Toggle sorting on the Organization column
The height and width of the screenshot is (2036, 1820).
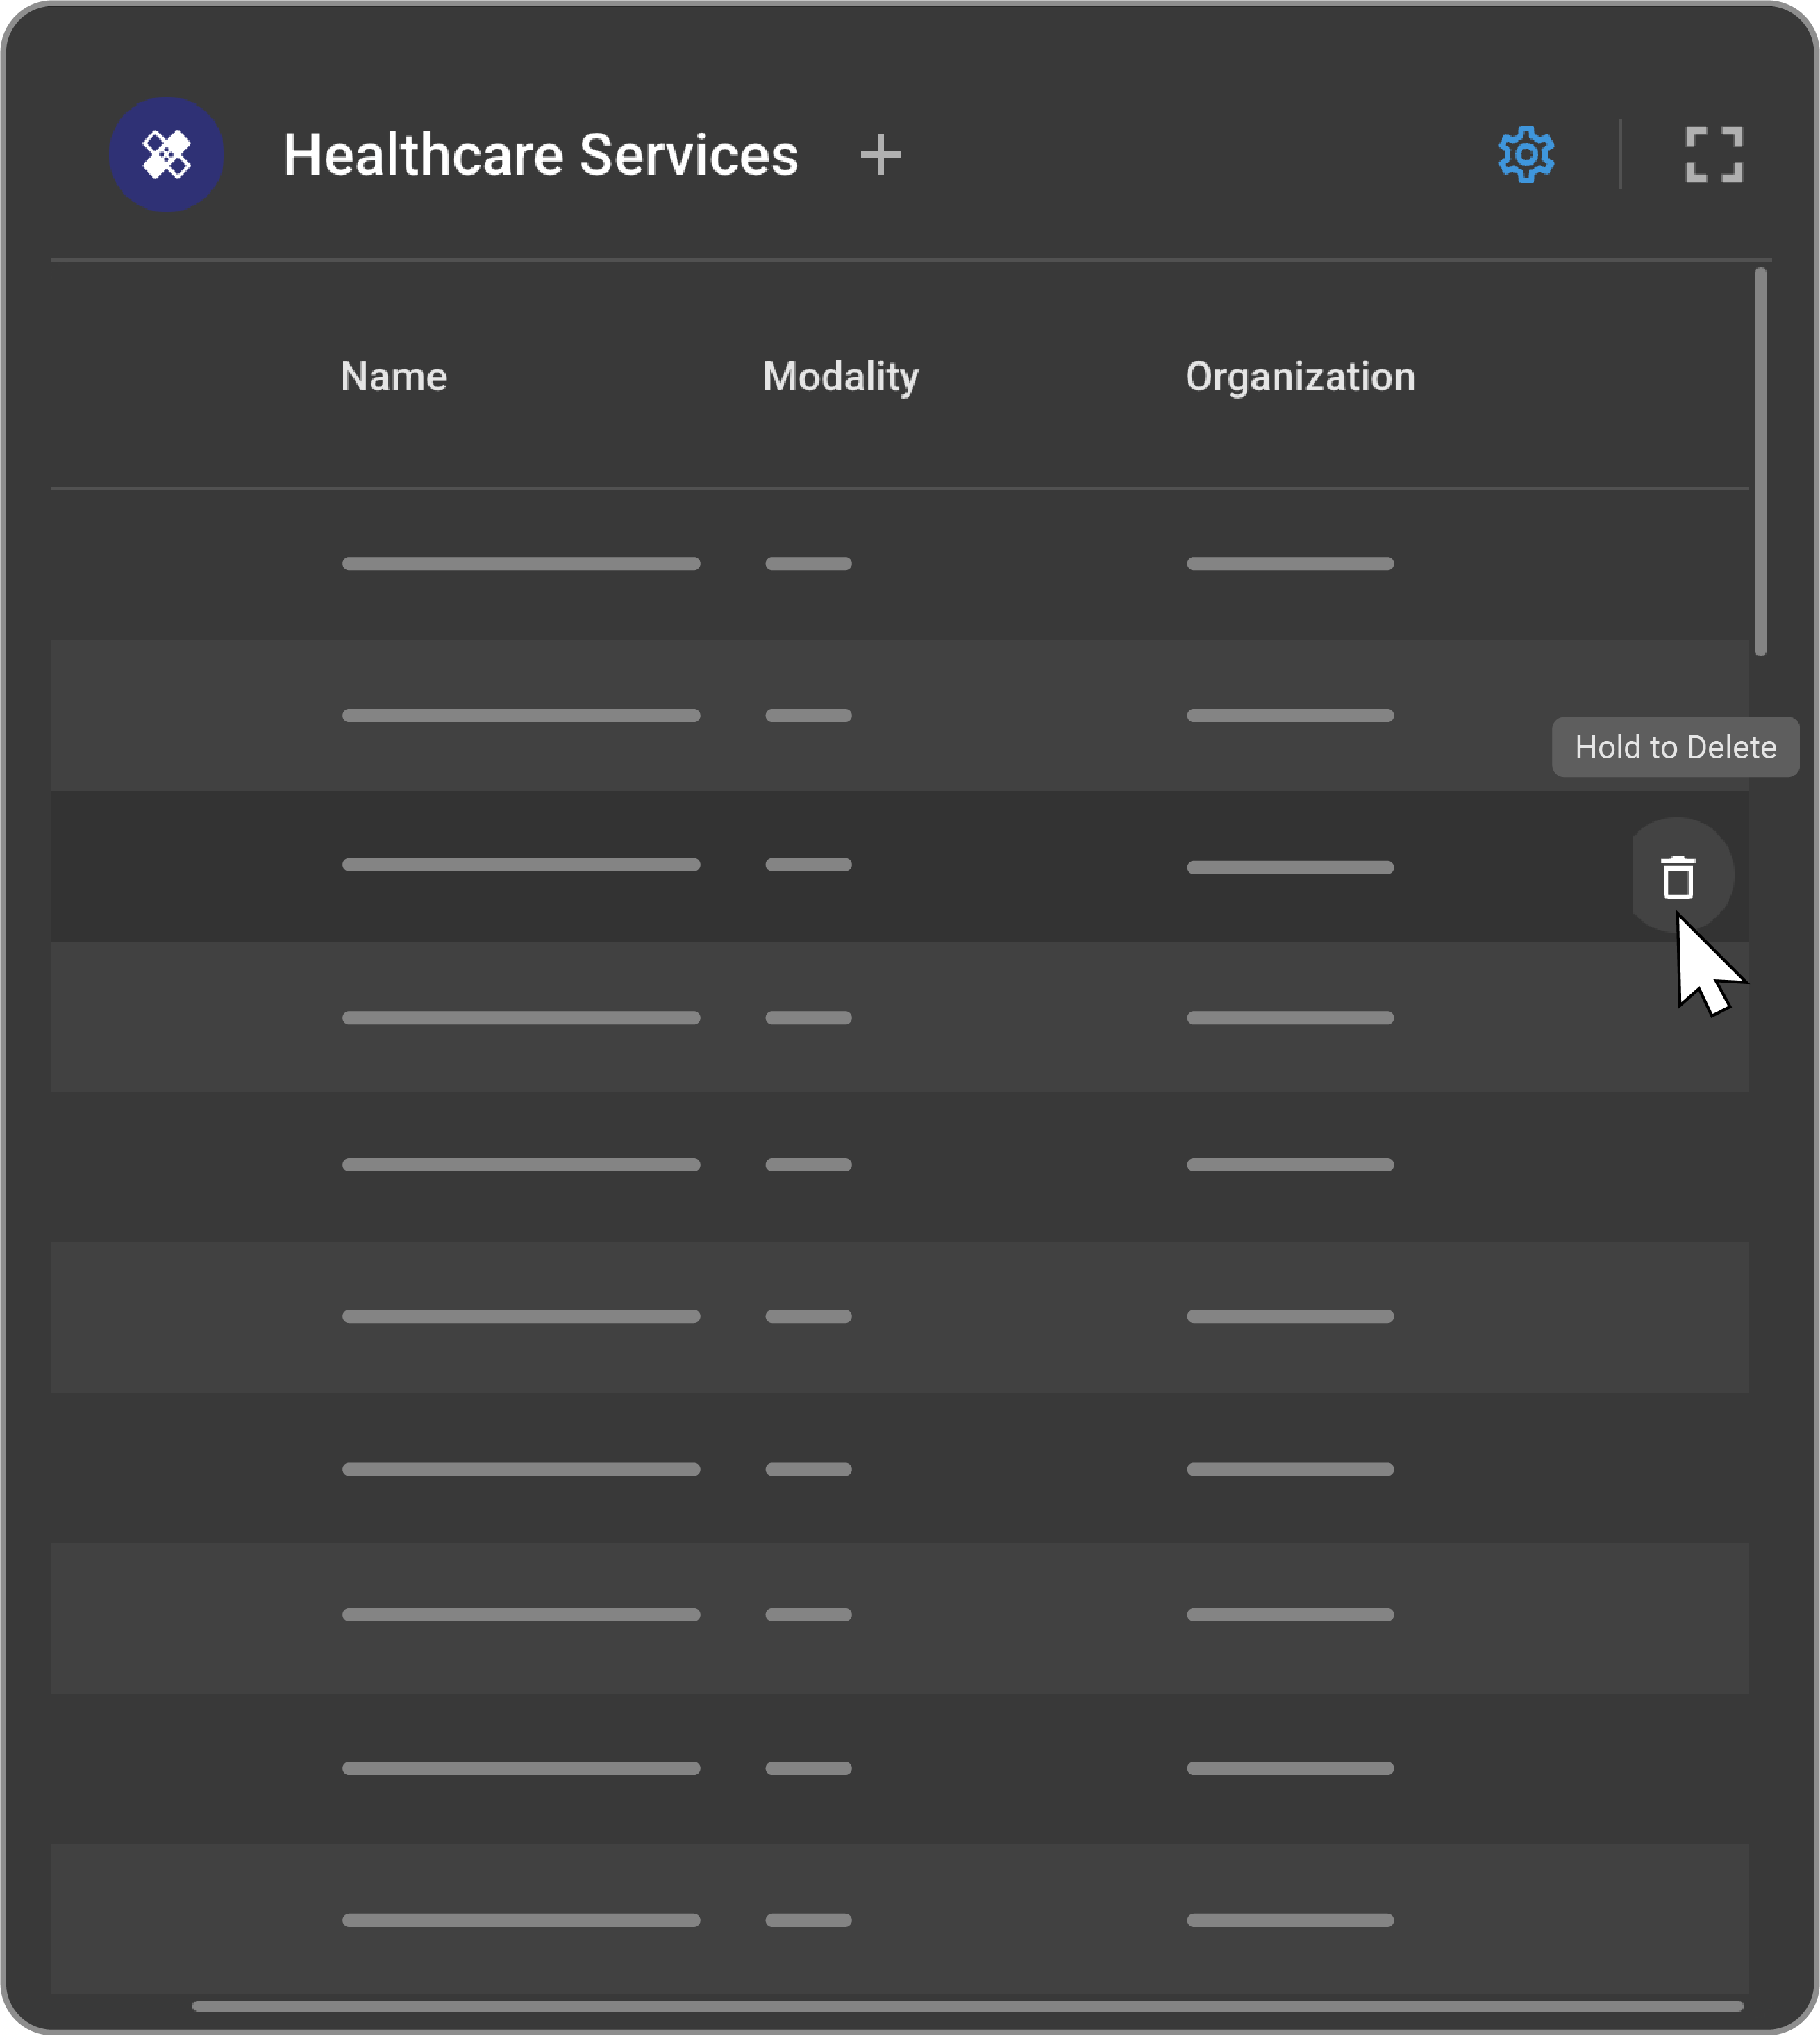[x=1299, y=377]
